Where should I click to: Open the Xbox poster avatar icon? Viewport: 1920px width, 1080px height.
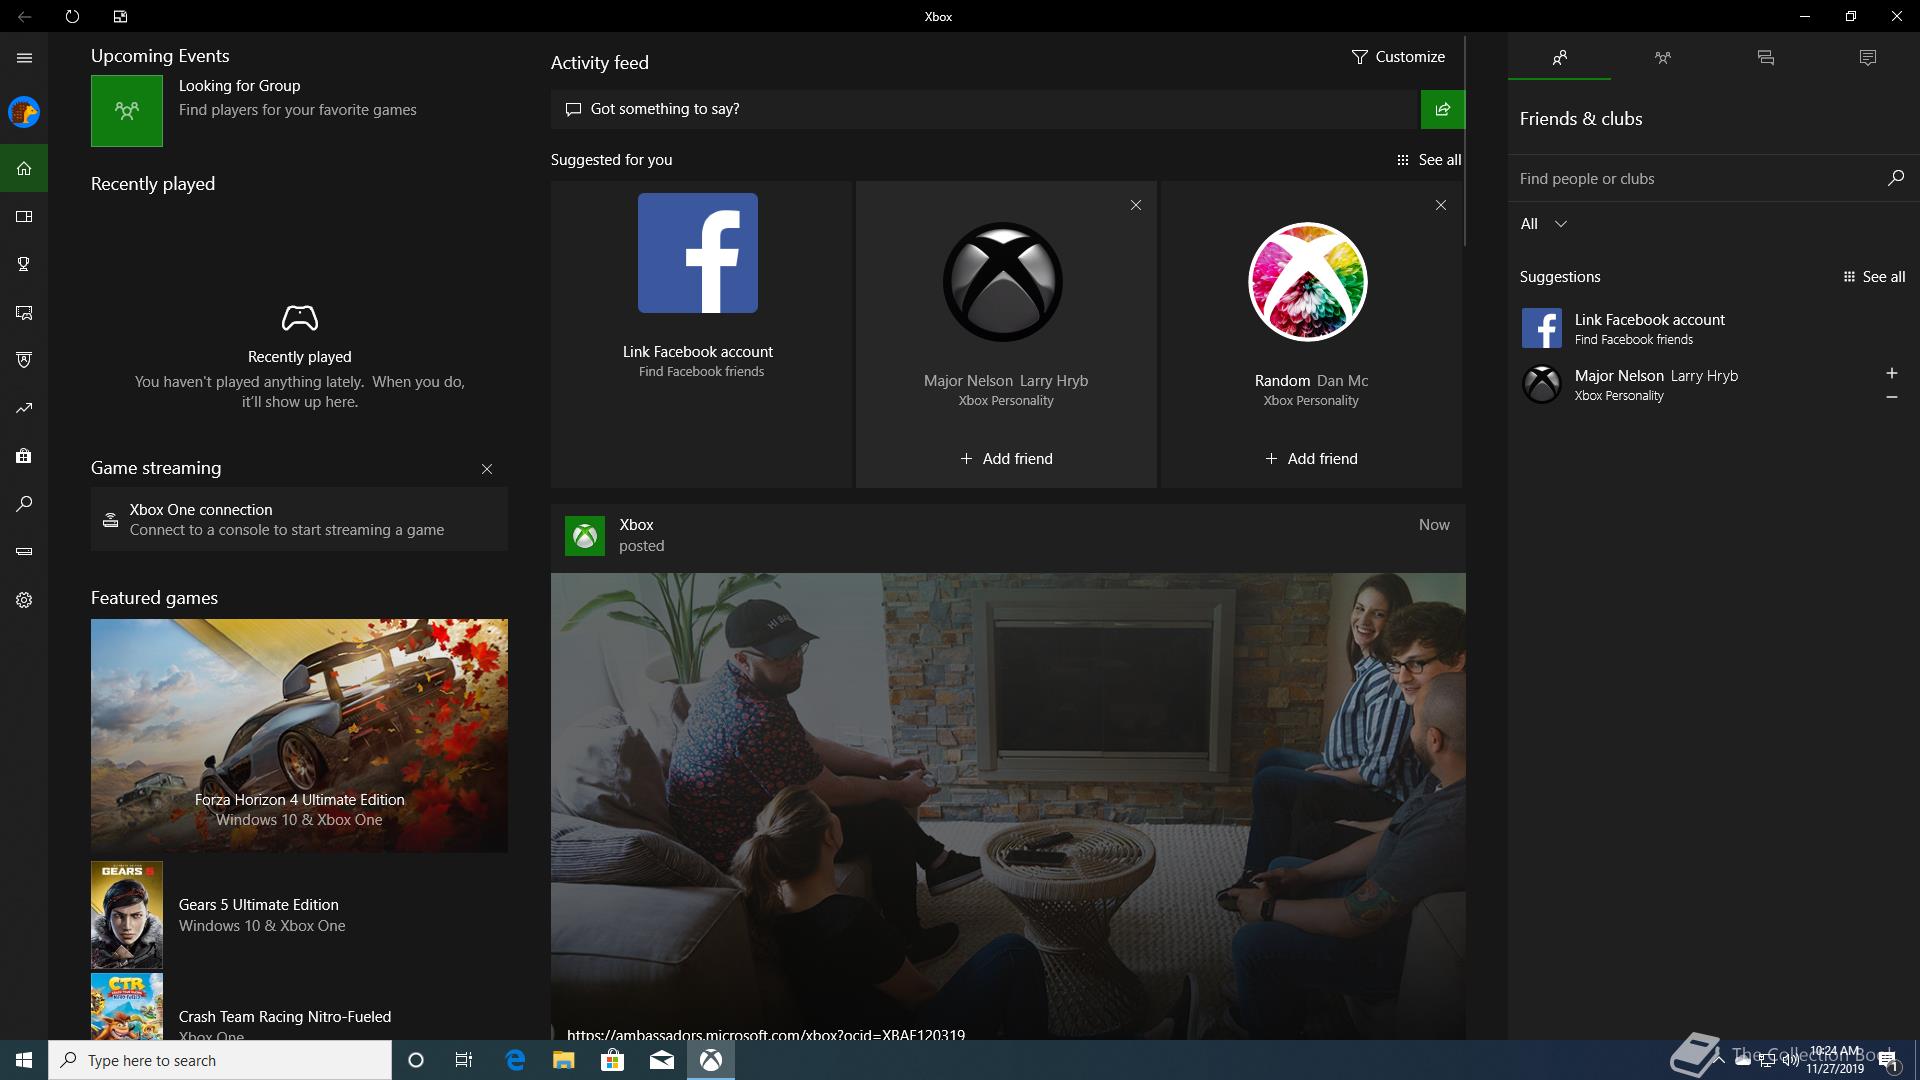click(x=585, y=536)
